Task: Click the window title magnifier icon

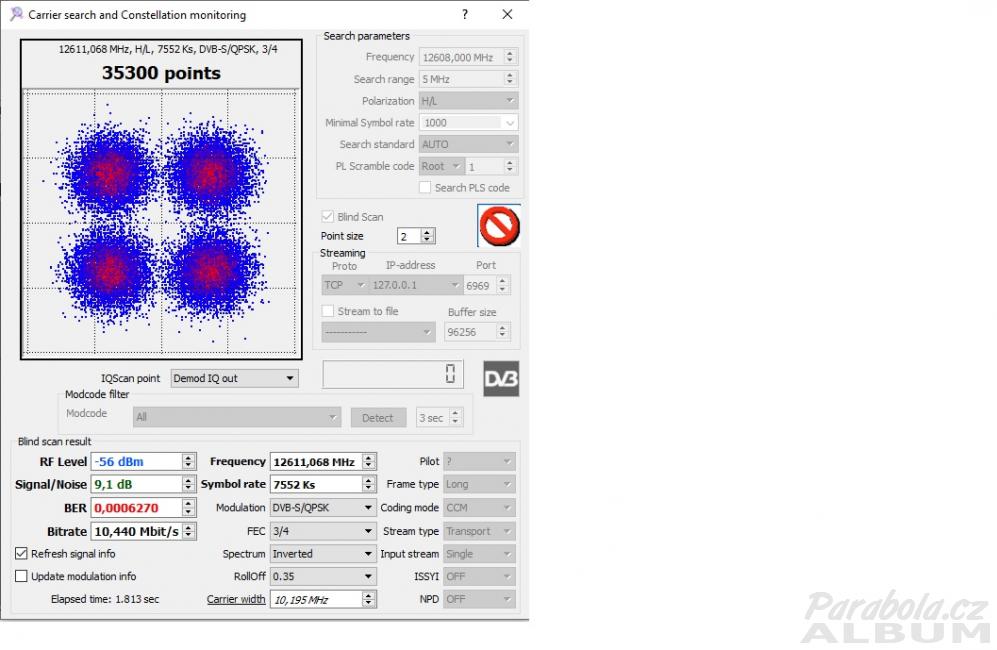Action: click(16, 14)
